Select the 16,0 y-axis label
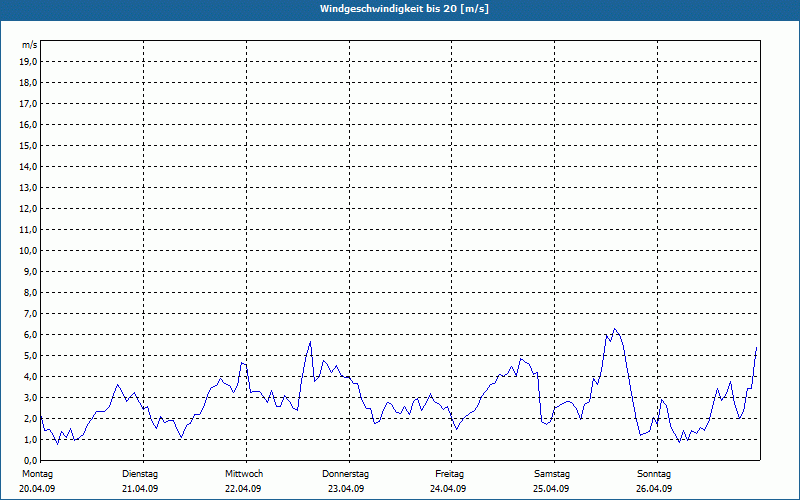Image resolution: width=800 pixels, height=500 pixels. coord(28,124)
